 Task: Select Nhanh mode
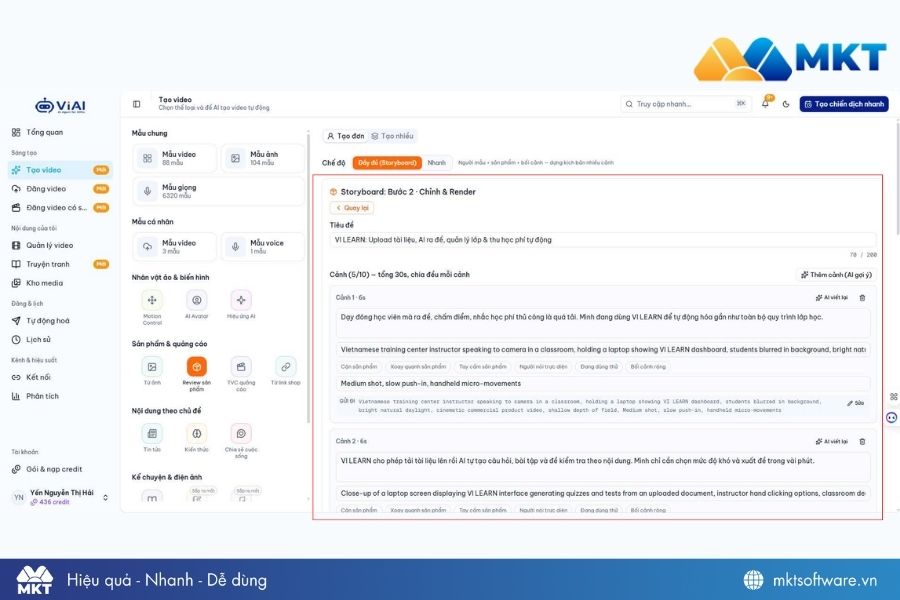click(437, 163)
